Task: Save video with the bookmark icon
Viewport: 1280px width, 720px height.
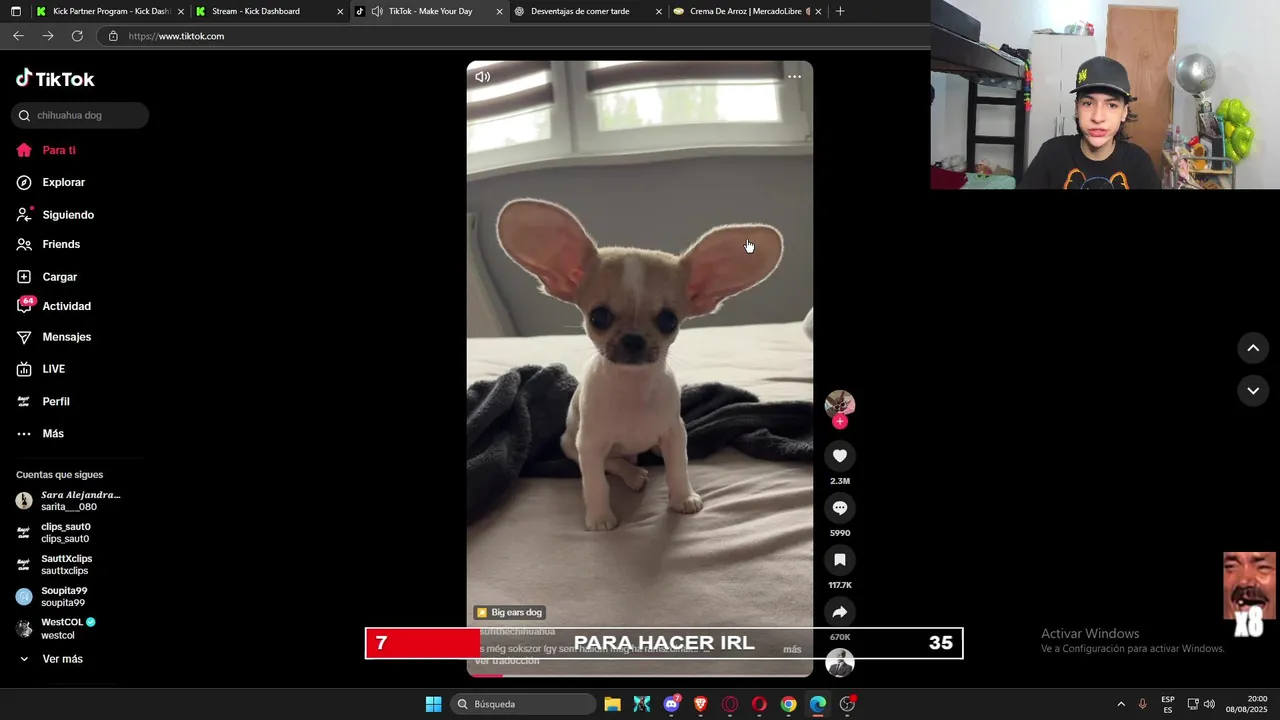Action: 840,560
